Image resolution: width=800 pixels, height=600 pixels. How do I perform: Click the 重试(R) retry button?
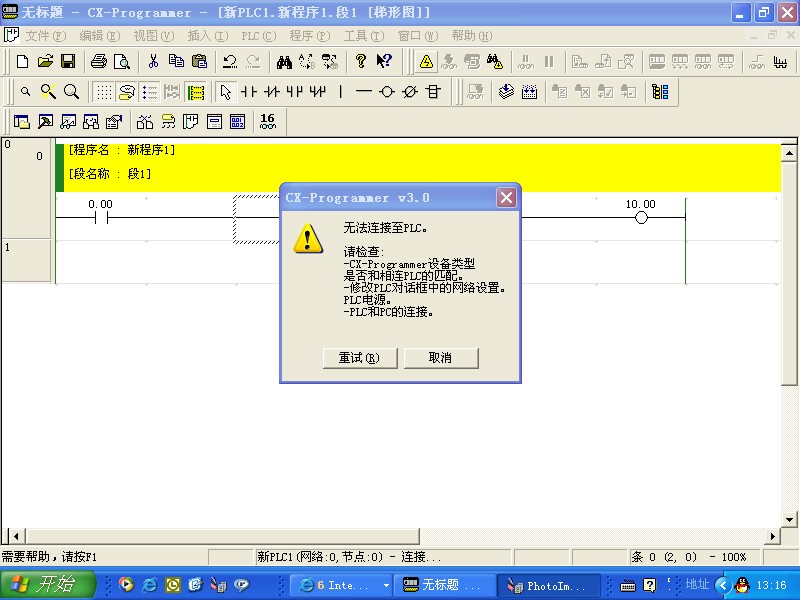[x=360, y=358]
